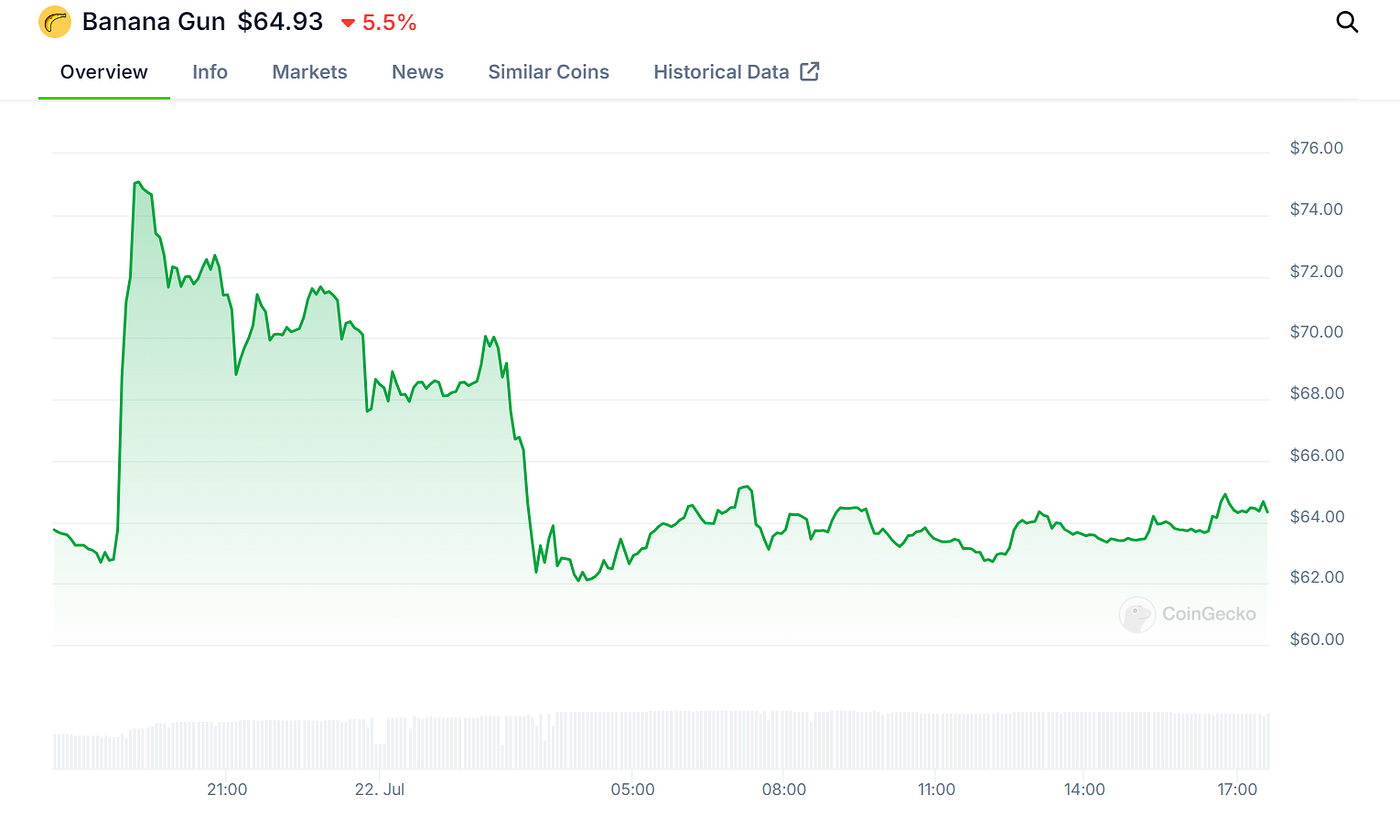1400x826 pixels.
Task: Click the Banana Gun coin logo
Action: (x=55, y=22)
